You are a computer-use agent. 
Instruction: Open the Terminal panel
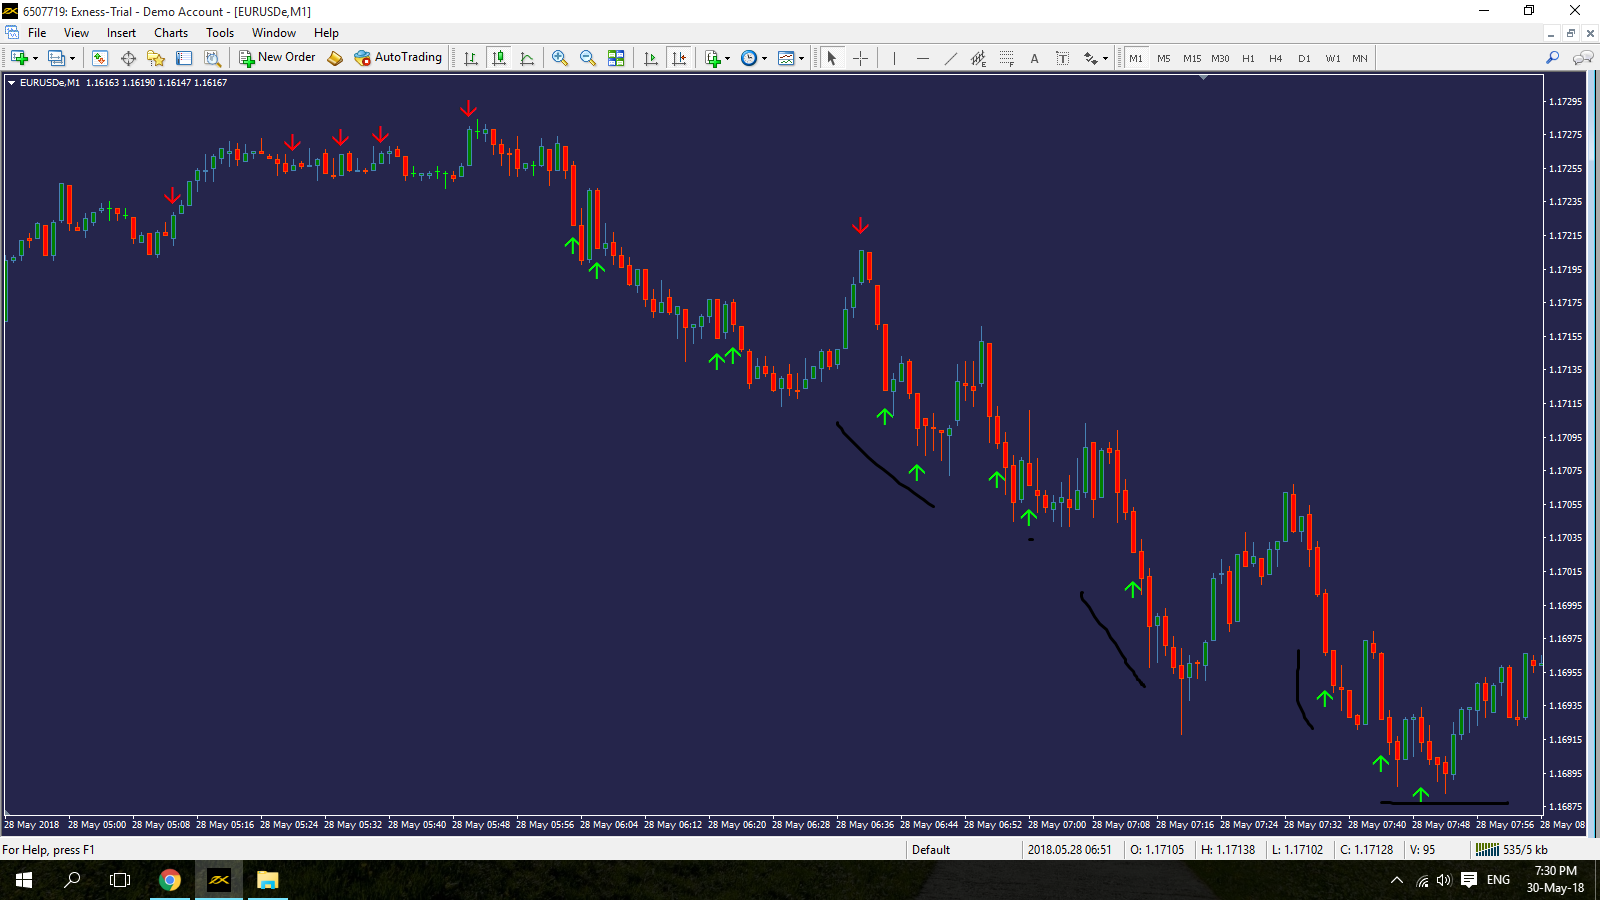coord(184,58)
